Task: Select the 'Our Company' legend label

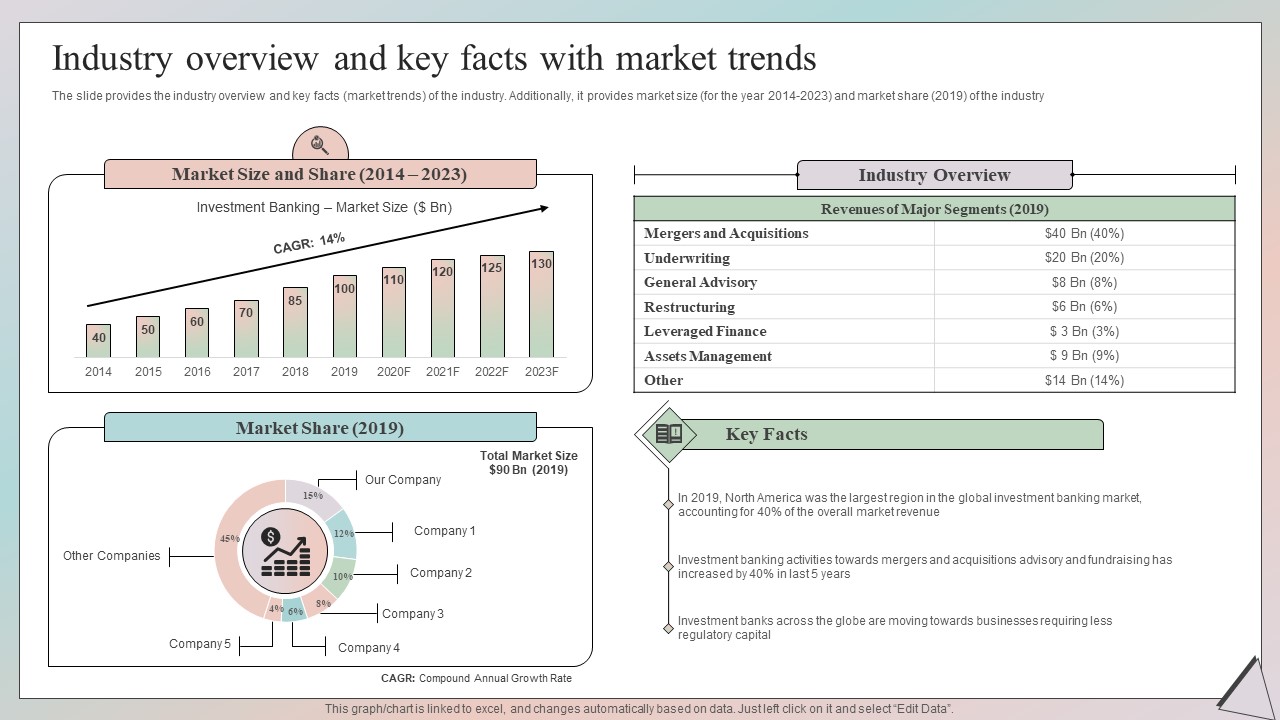Action: (403, 480)
